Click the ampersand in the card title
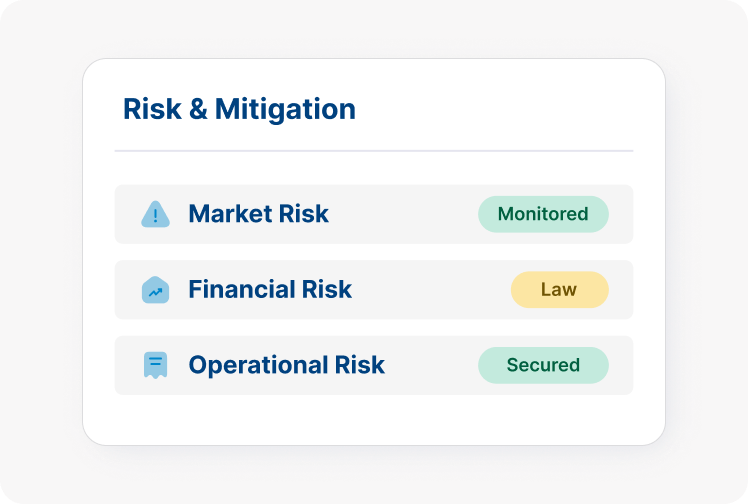748x504 pixels. [197, 109]
